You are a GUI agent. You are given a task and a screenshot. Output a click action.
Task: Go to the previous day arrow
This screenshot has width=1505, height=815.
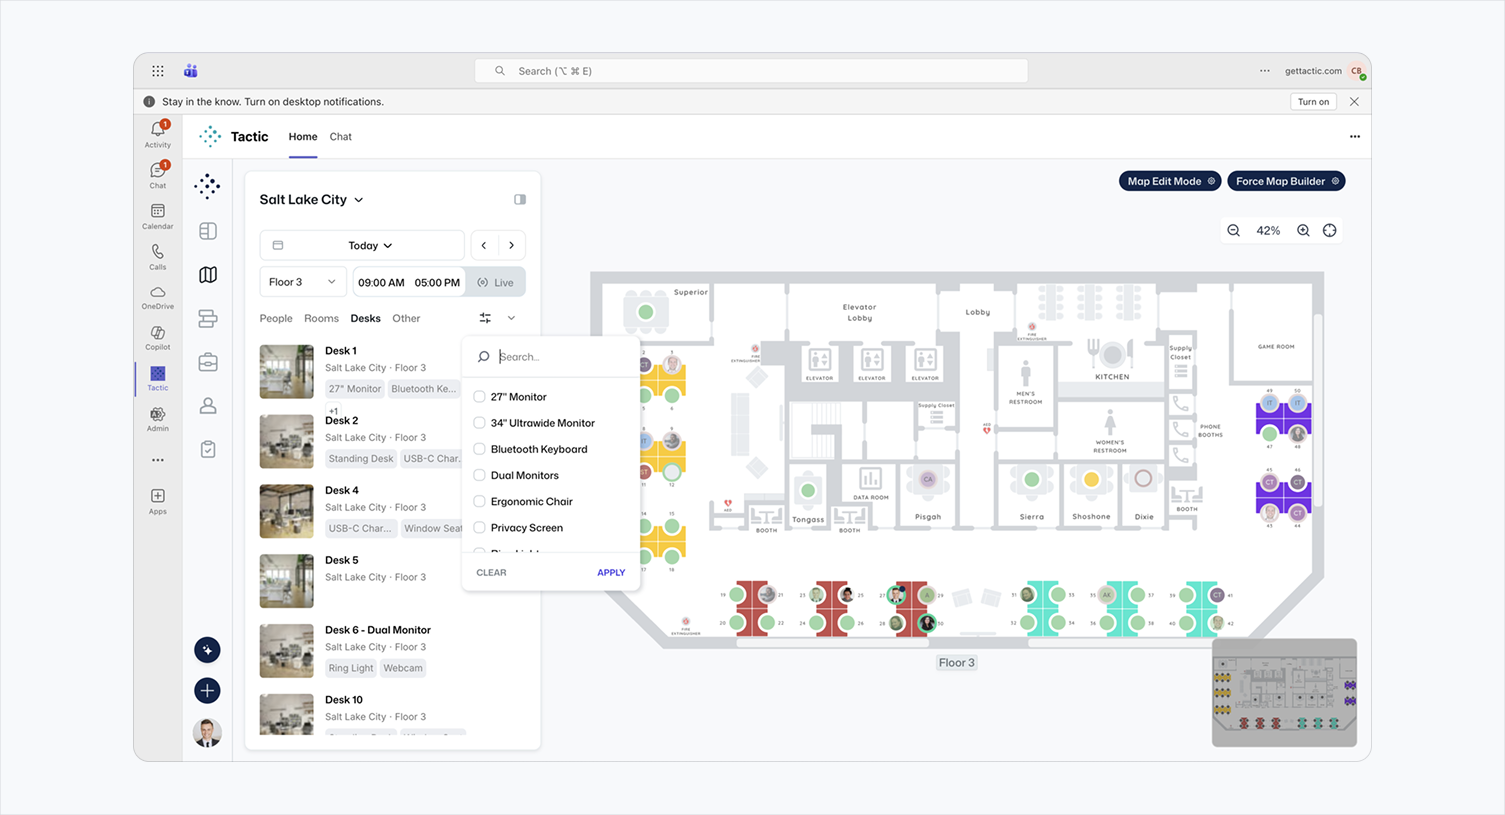pos(484,245)
